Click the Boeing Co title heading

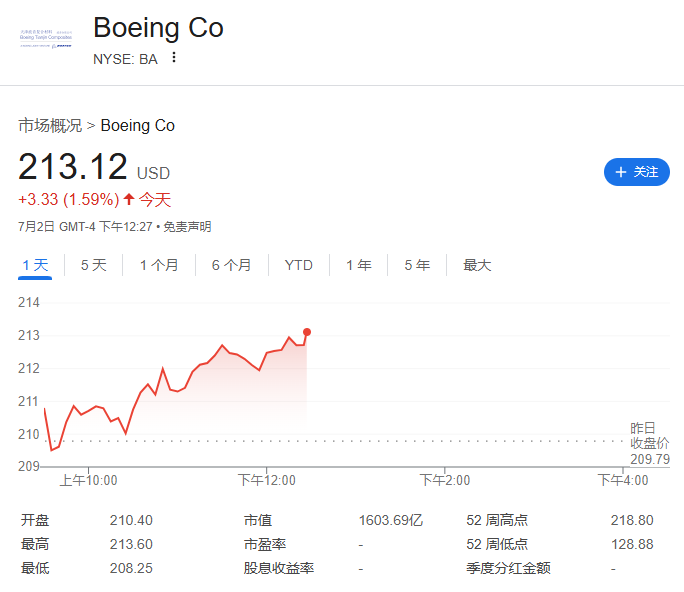pos(158,28)
